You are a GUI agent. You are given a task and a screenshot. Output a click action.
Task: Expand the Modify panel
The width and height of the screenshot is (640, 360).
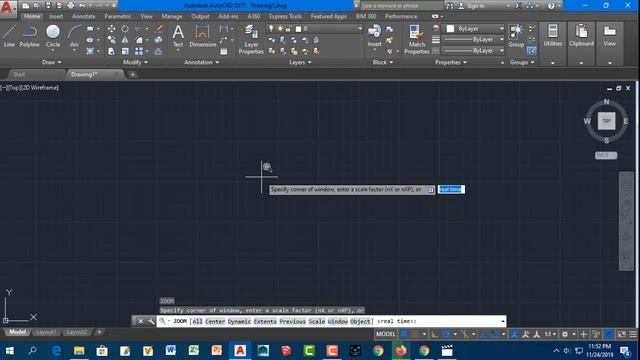coord(136,62)
